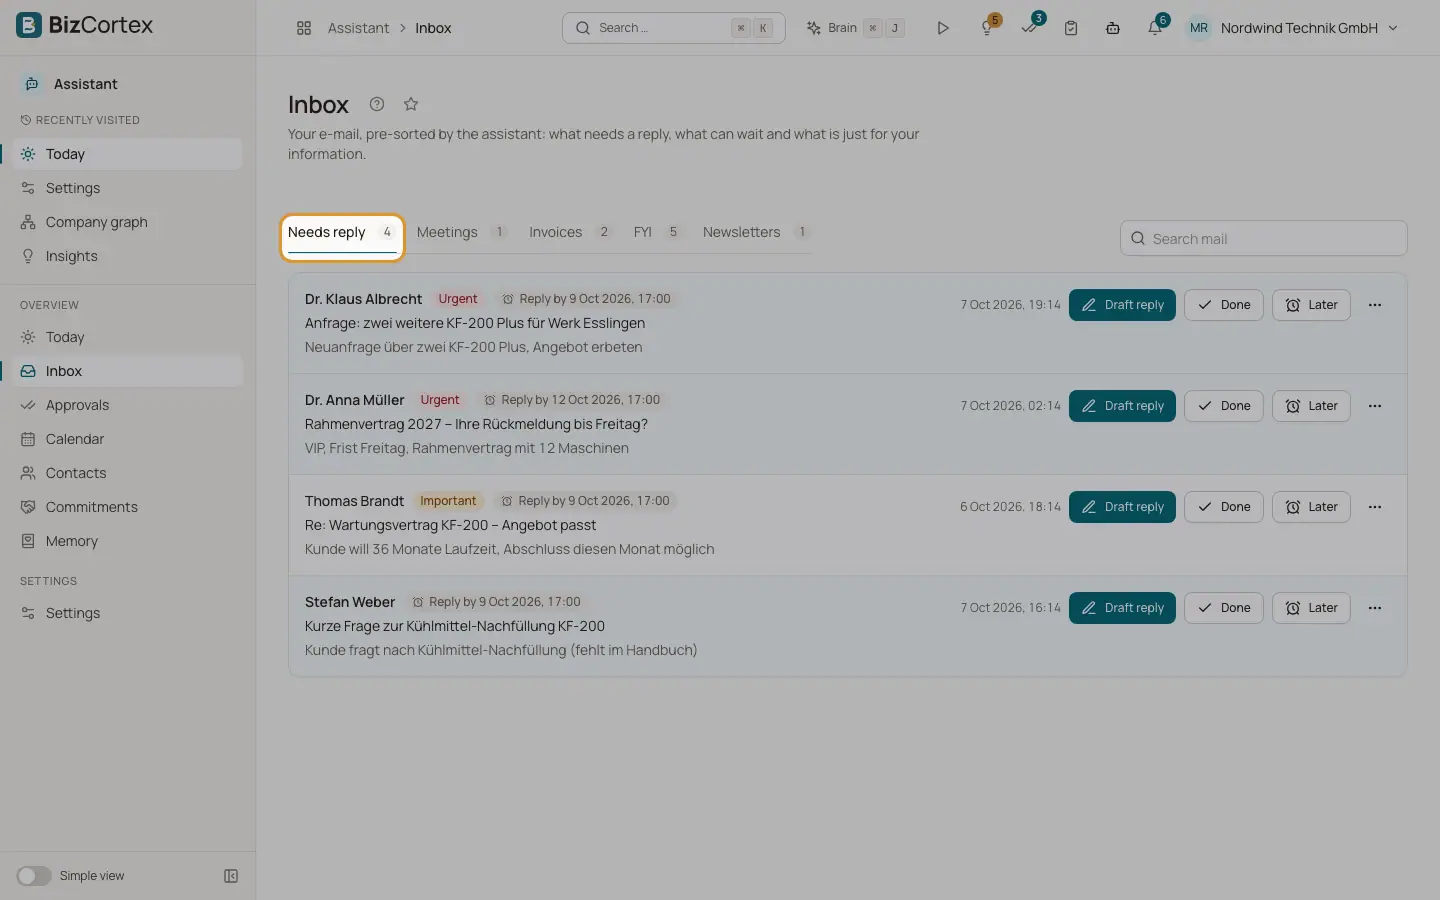Snooze Thomas Brandt email with Later
1440x900 pixels.
1311,507
